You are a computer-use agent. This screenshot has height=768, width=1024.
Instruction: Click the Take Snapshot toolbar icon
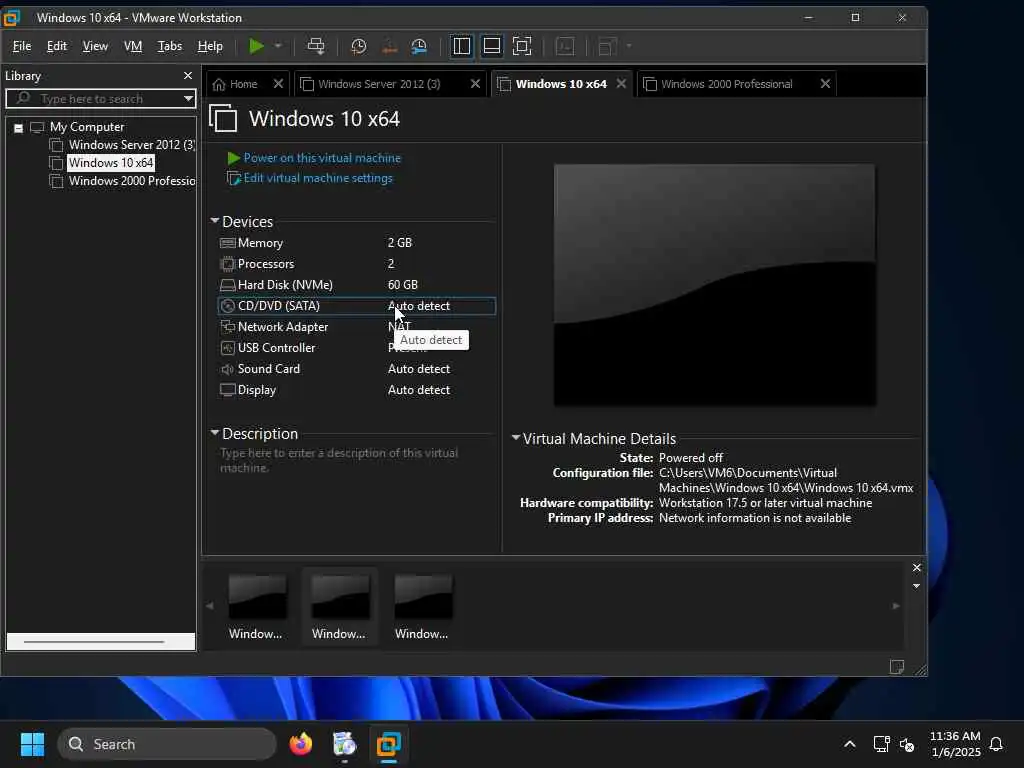tap(359, 46)
